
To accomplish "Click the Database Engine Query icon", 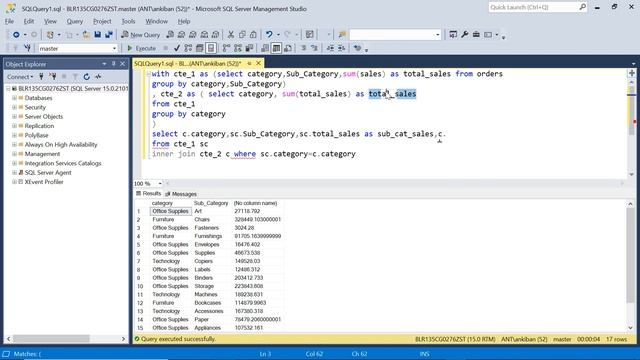I will [x=170, y=35].
